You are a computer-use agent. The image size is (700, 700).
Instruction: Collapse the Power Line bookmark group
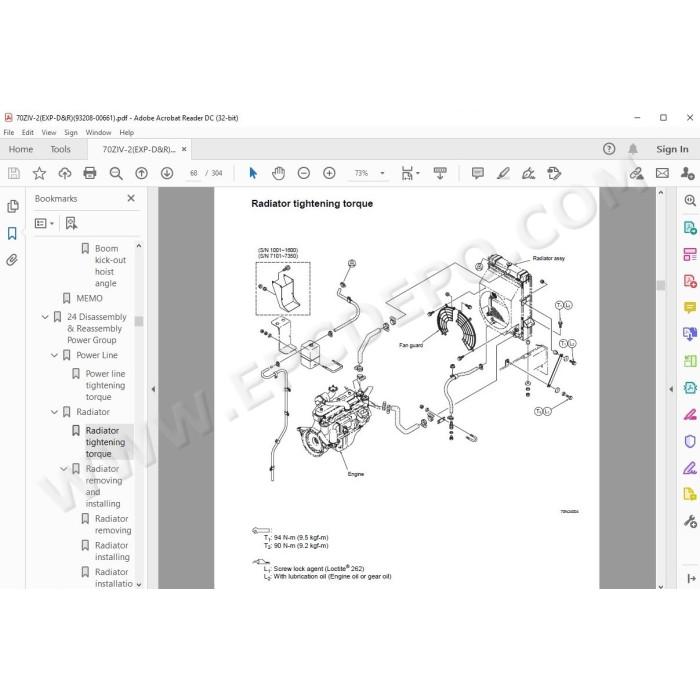pyautogui.click(x=54, y=355)
